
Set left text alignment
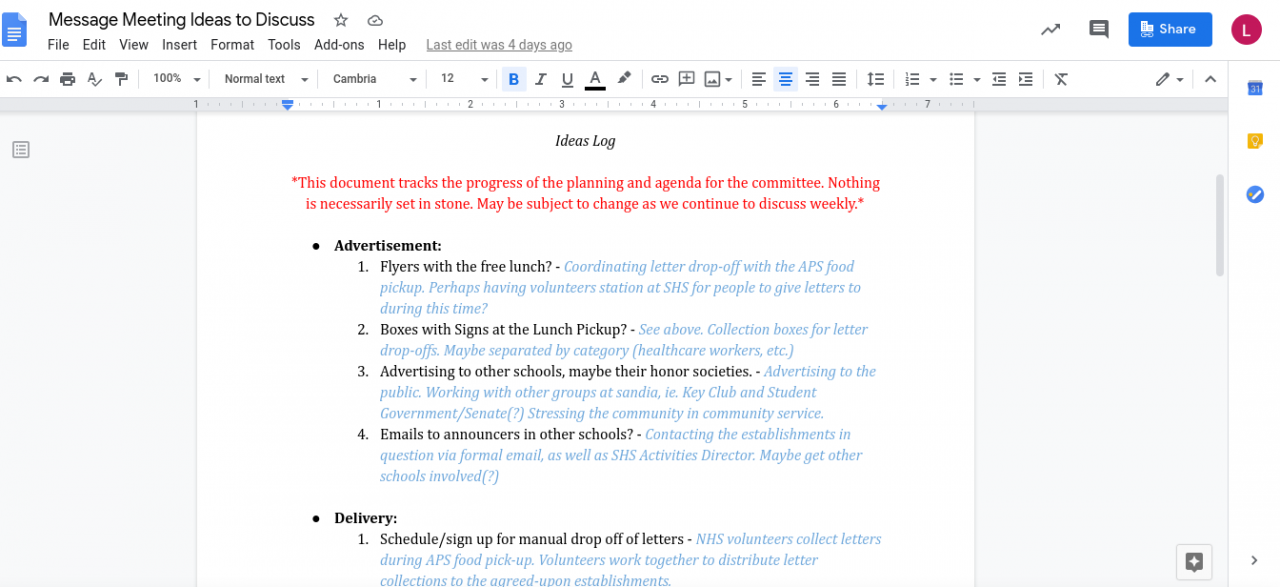(759, 79)
